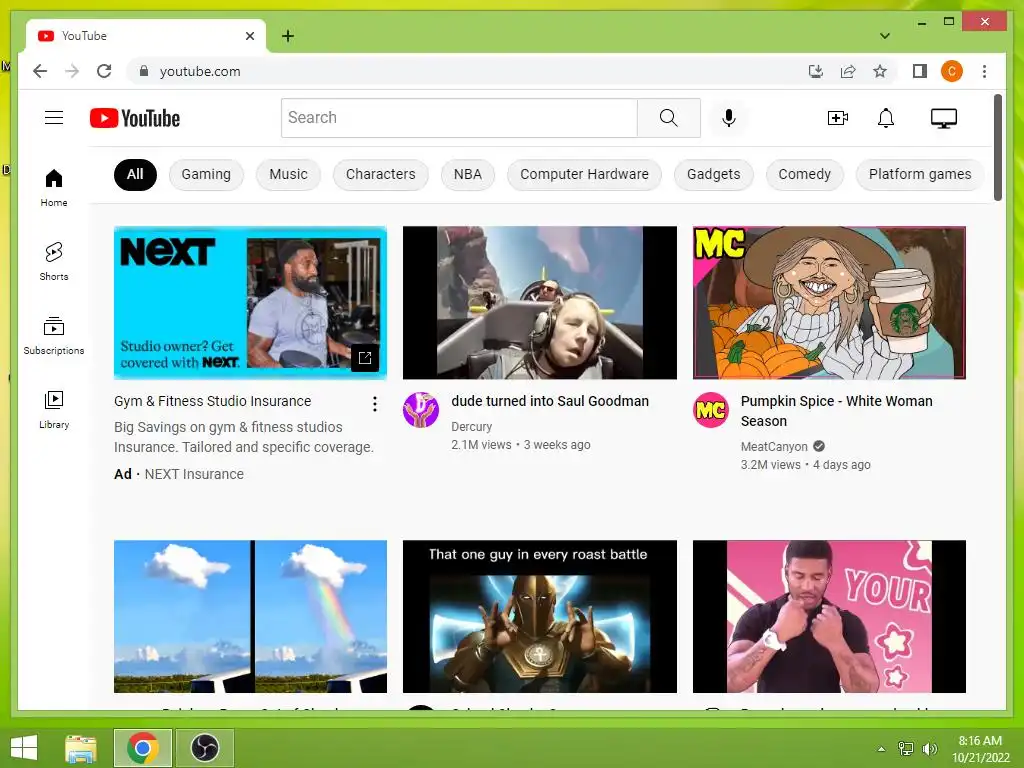View site information lock icon
The height and width of the screenshot is (768, 1024).
pyautogui.click(x=144, y=71)
